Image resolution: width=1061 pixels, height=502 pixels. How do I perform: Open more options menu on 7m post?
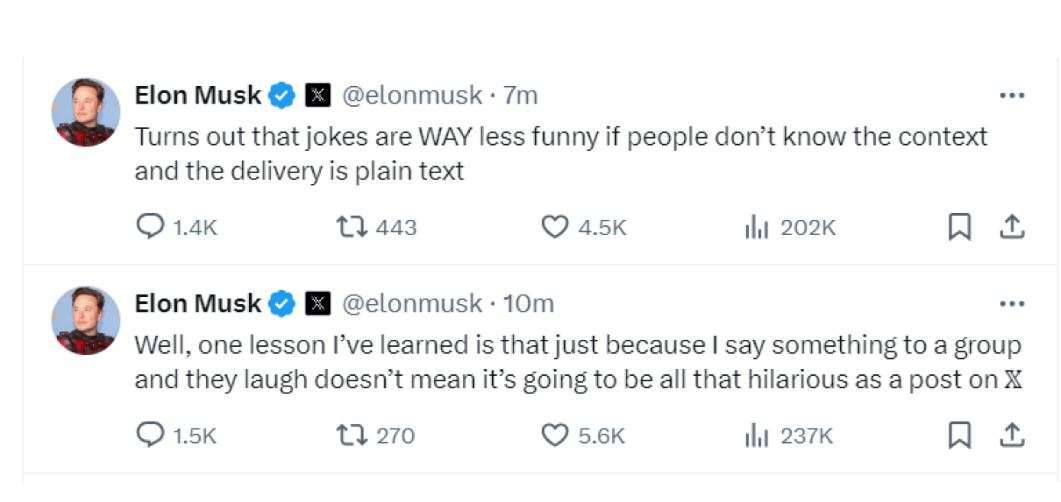click(x=1012, y=96)
